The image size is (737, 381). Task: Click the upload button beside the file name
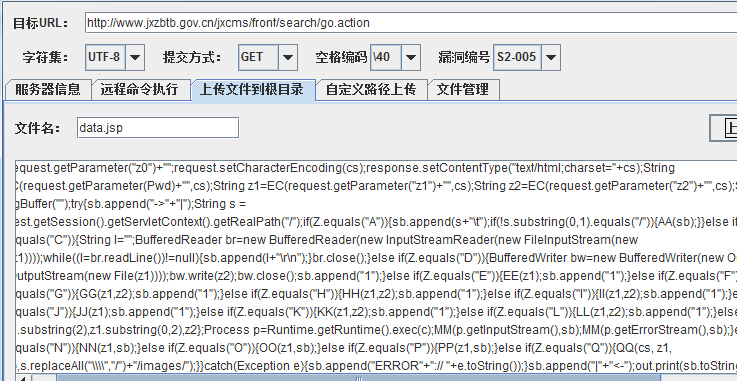tap(724, 128)
